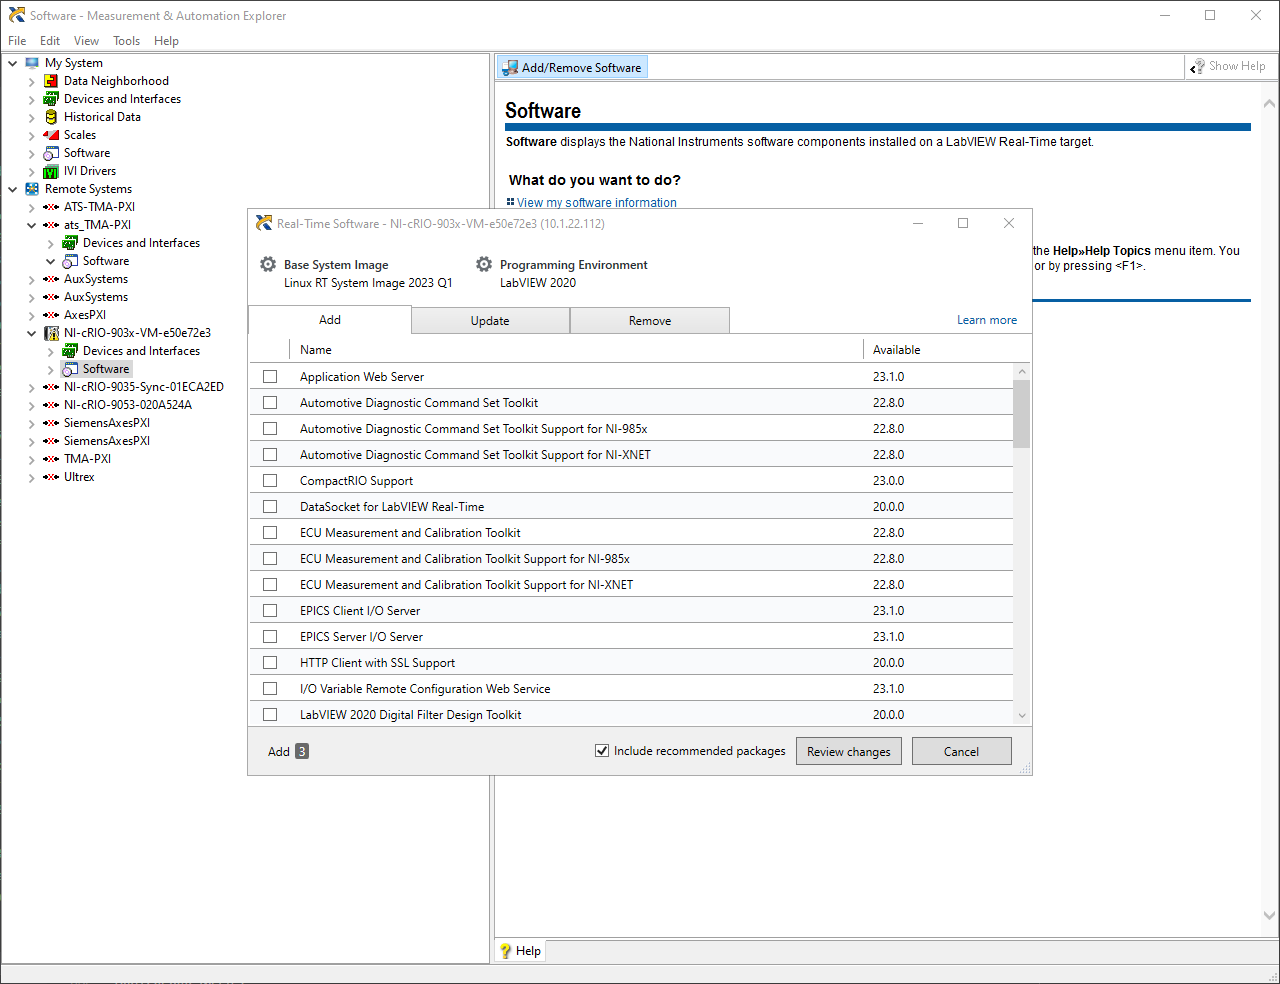The width and height of the screenshot is (1280, 984).
Task: Uncheck Include recommended packages checkbox
Action: (602, 751)
